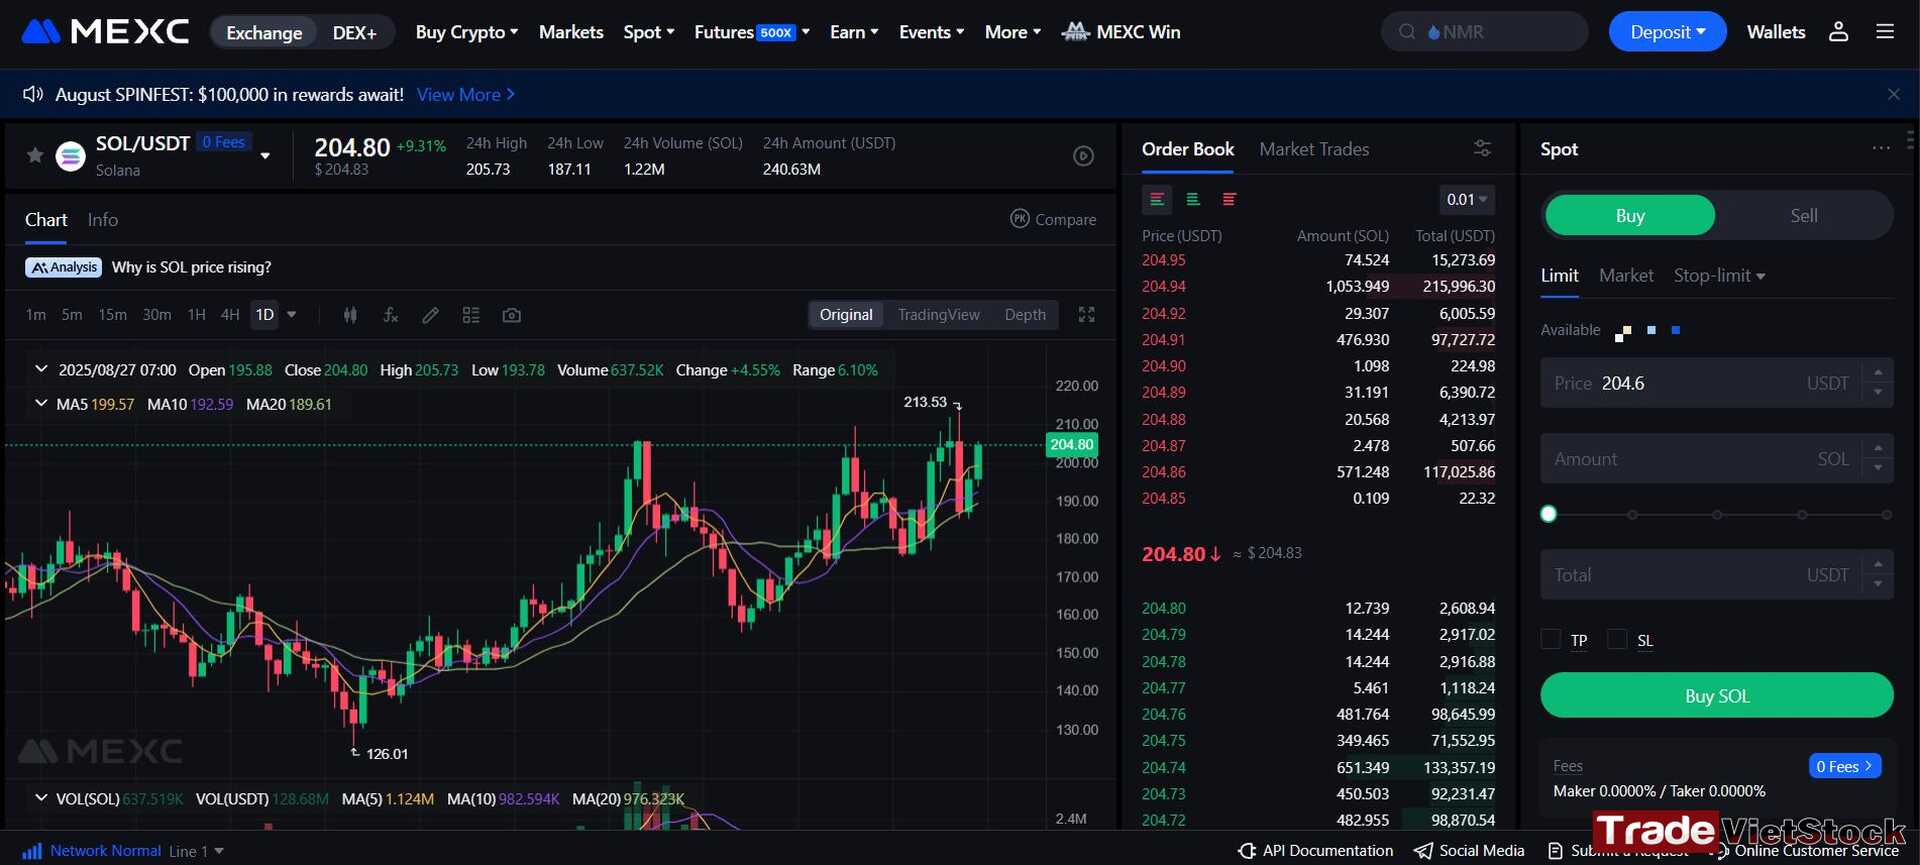The image size is (1920, 865).
Task: Open API Documentation in footer
Action: tap(1315, 851)
